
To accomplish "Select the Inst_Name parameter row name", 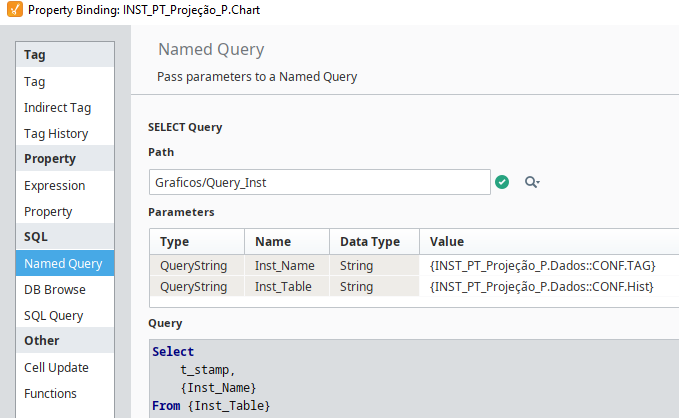I will pyautogui.click(x=285, y=265).
